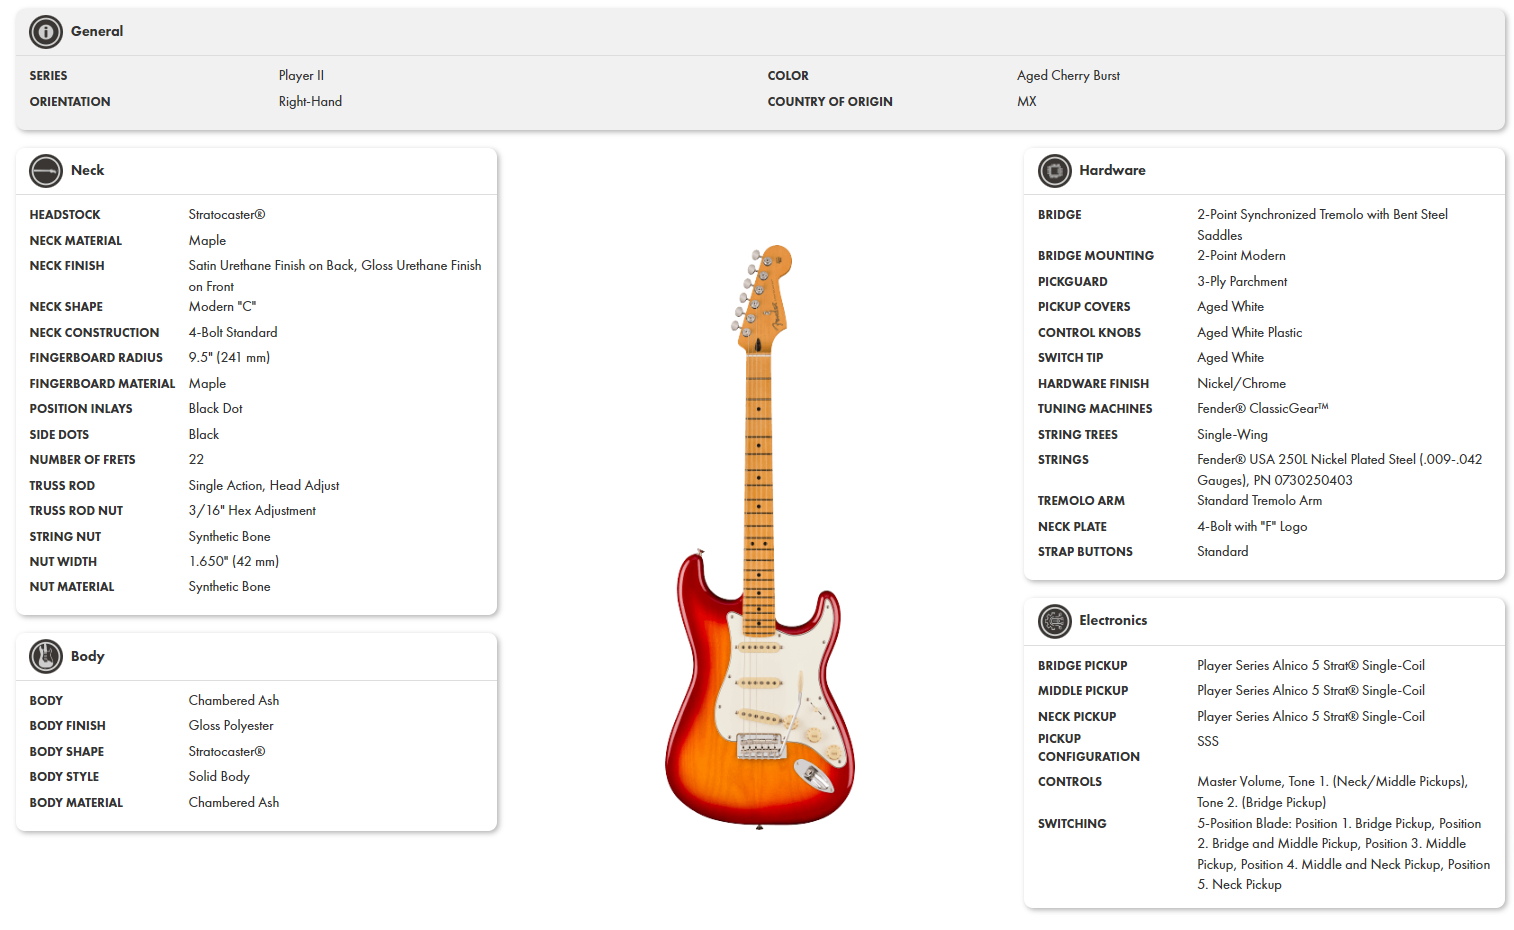Click the SERIES label

(49, 76)
